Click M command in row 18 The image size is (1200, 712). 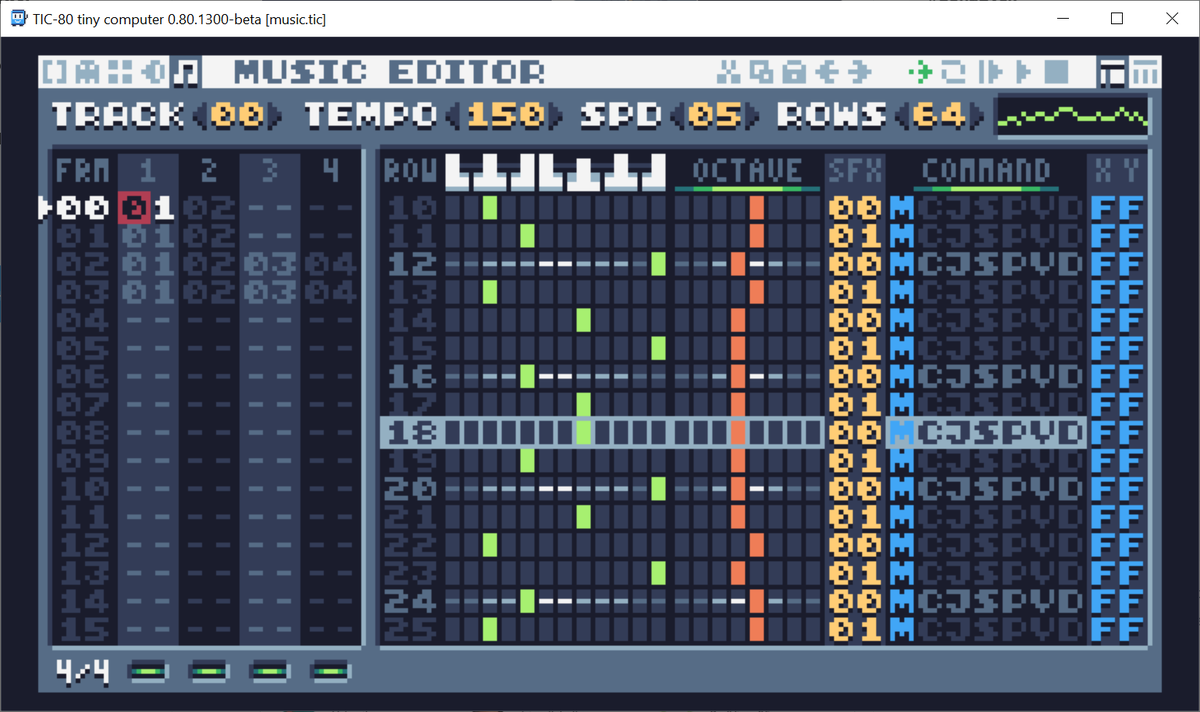point(902,432)
